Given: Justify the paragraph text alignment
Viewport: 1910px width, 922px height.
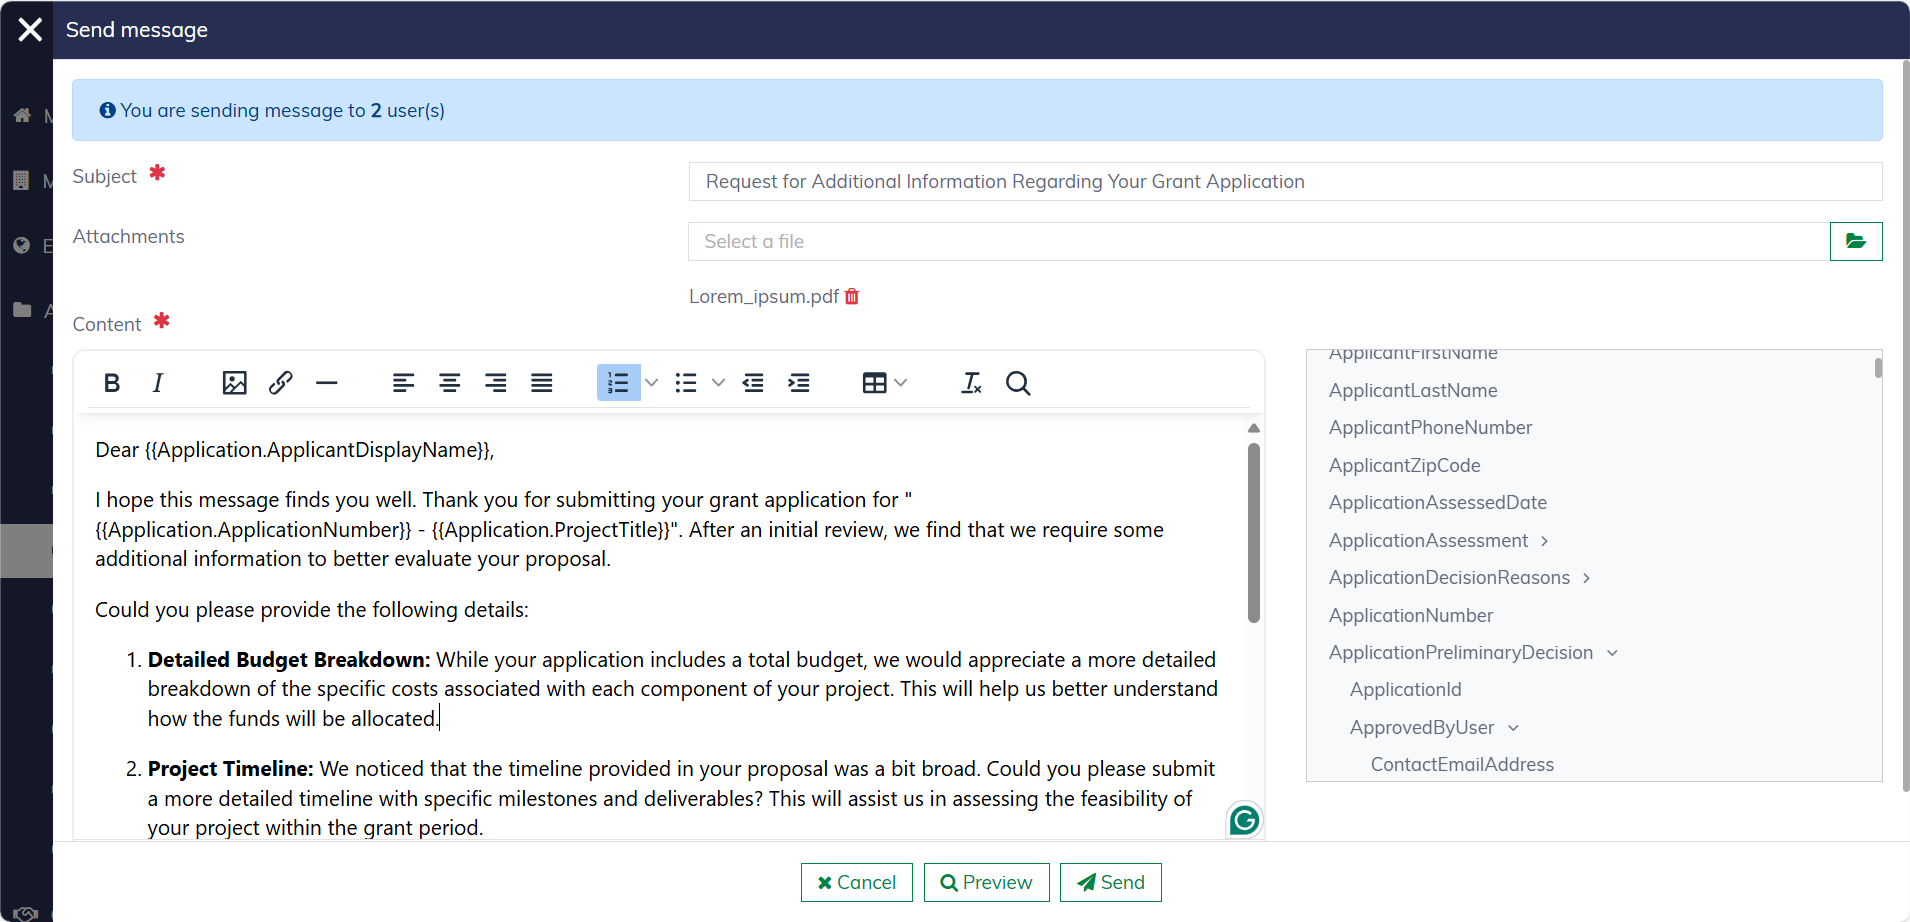Looking at the screenshot, I should pyautogui.click(x=542, y=383).
